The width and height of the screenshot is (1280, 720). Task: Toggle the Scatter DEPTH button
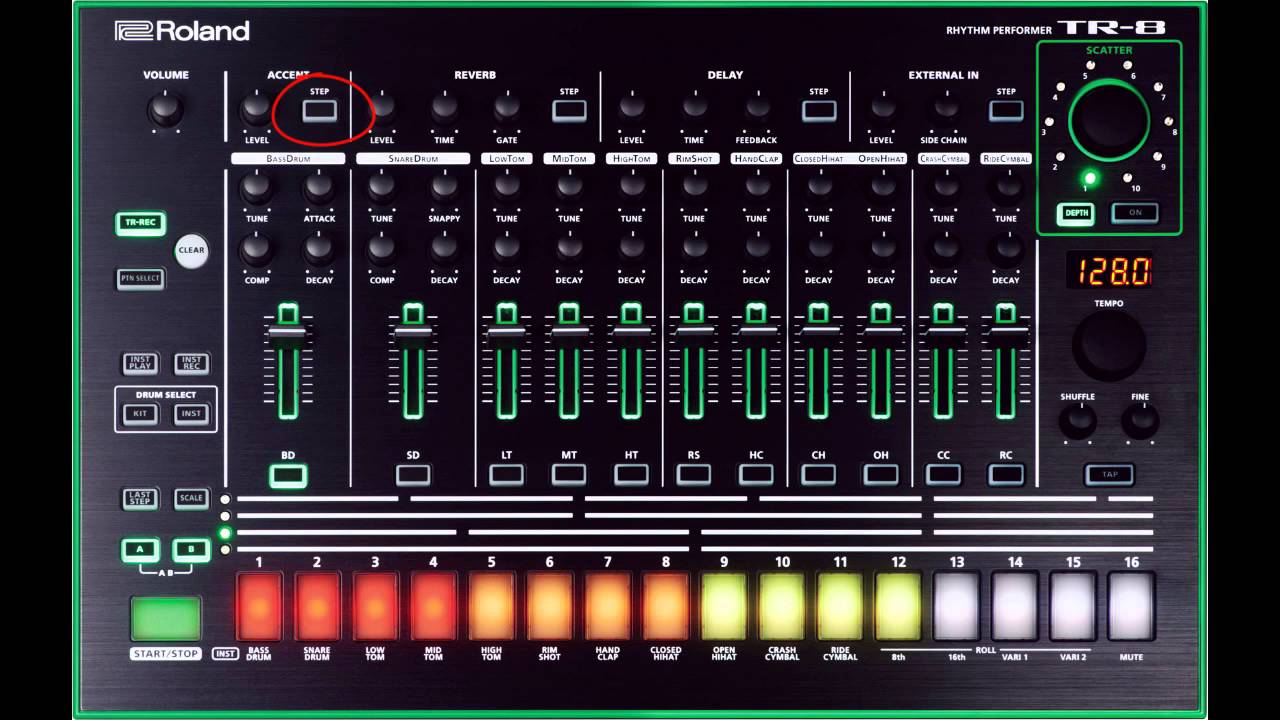(x=1076, y=213)
